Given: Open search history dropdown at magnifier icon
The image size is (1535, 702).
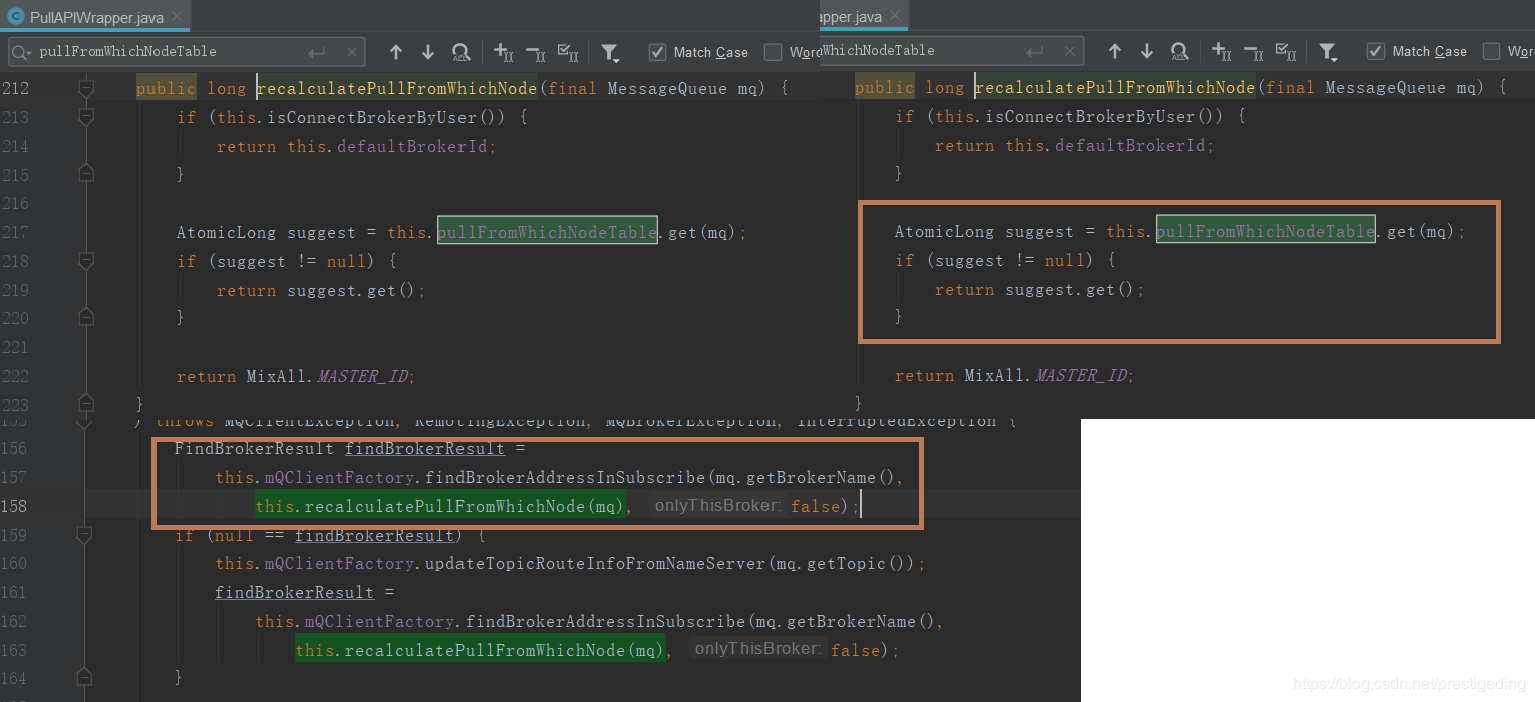Looking at the screenshot, I should click(x=22, y=52).
